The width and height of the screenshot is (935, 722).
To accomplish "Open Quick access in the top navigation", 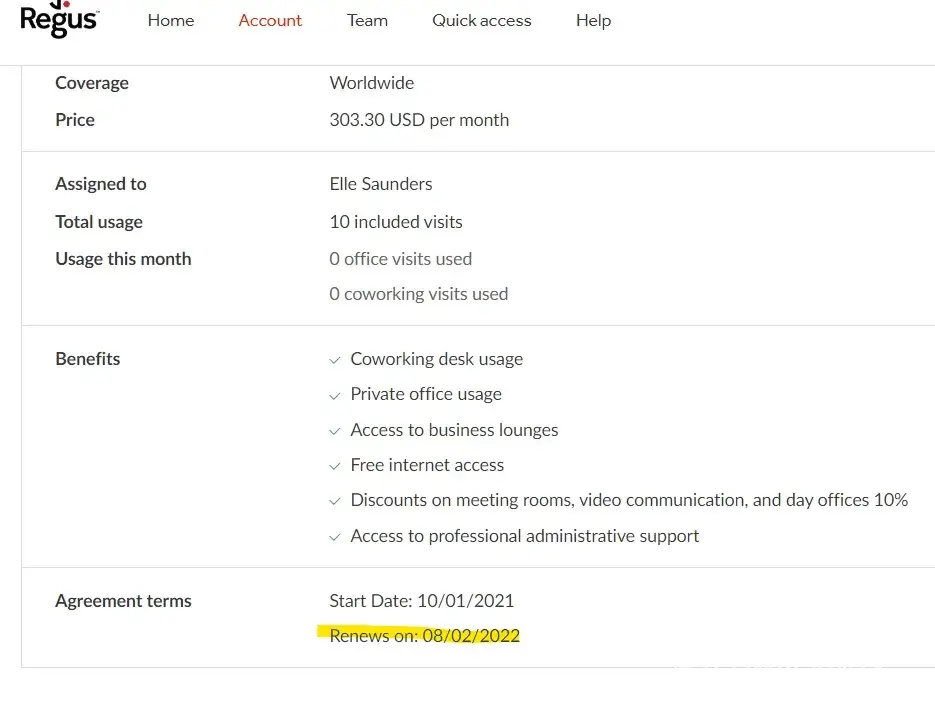I will pyautogui.click(x=482, y=20).
